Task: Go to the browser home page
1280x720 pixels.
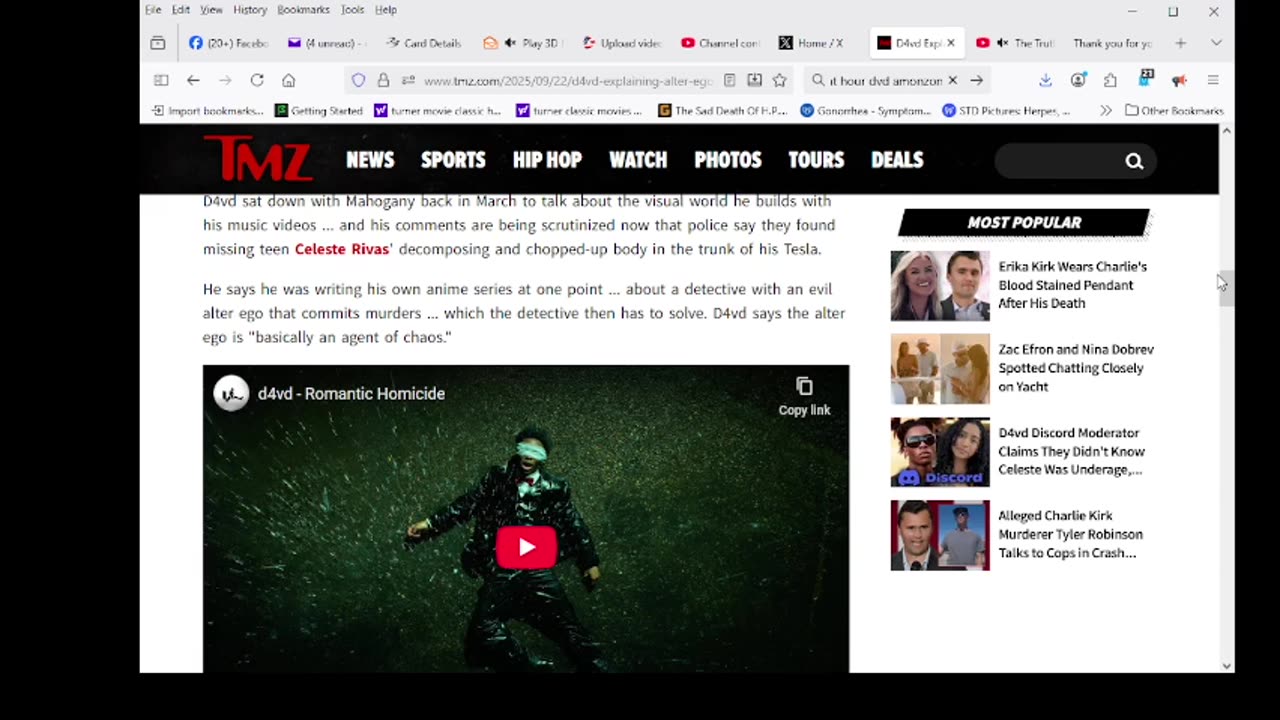Action: click(289, 80)
